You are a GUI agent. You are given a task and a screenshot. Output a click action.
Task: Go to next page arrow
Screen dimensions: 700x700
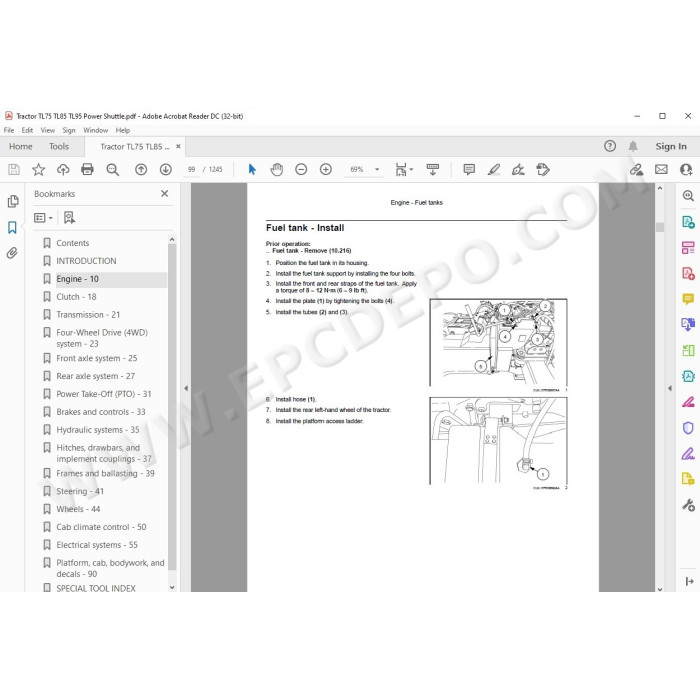166,170
